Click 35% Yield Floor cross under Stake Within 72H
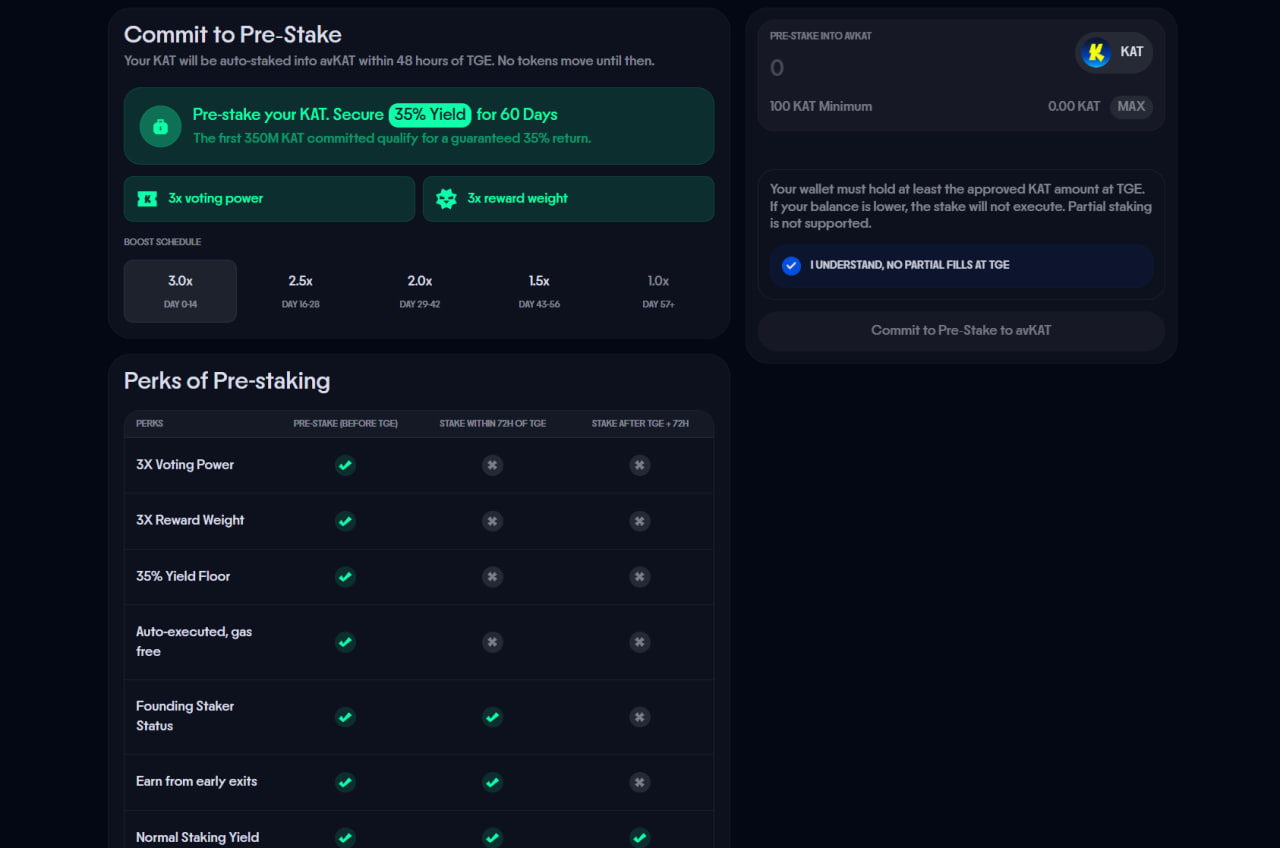 [x=492, y=577]
